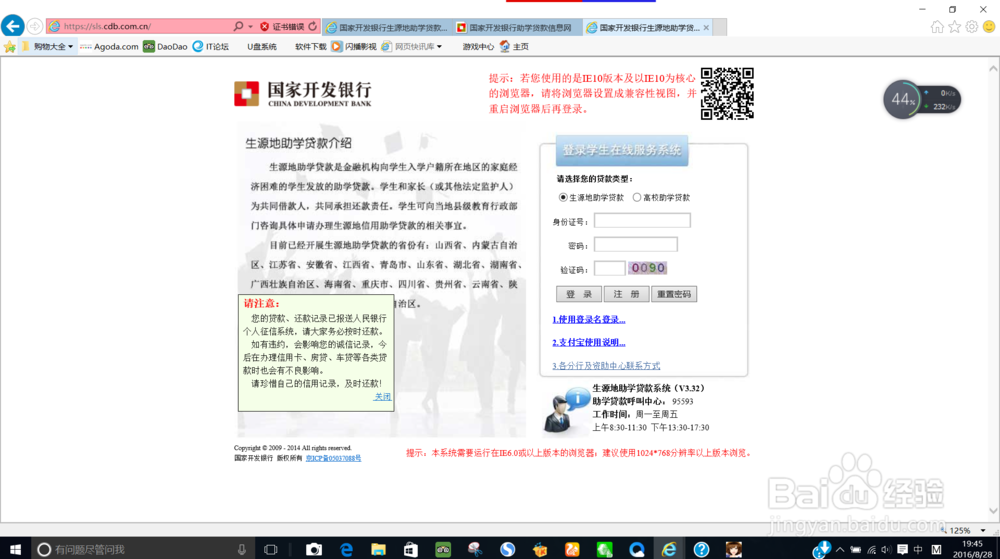
Task: Open the 软件下载 bookmark
Action: coord(311,47)
